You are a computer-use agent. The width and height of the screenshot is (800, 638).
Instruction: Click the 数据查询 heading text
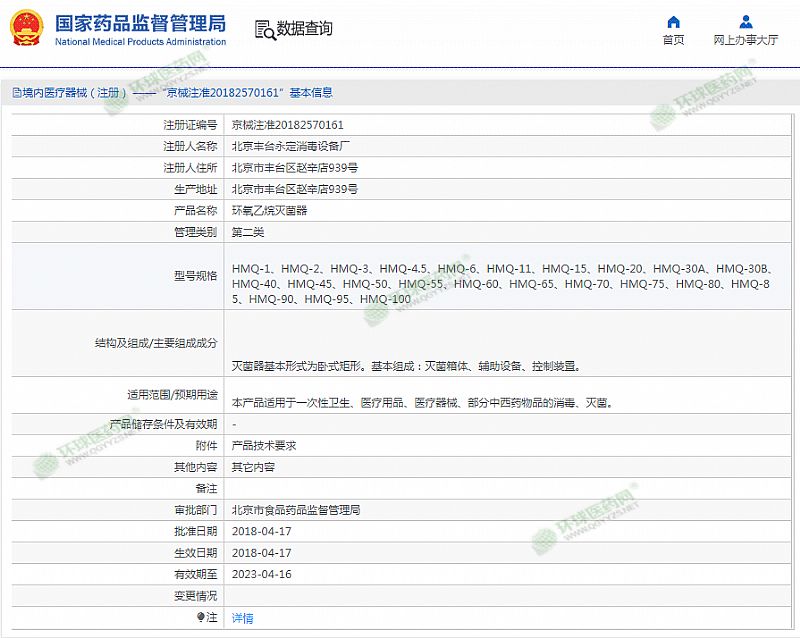[x=305, y=29]
